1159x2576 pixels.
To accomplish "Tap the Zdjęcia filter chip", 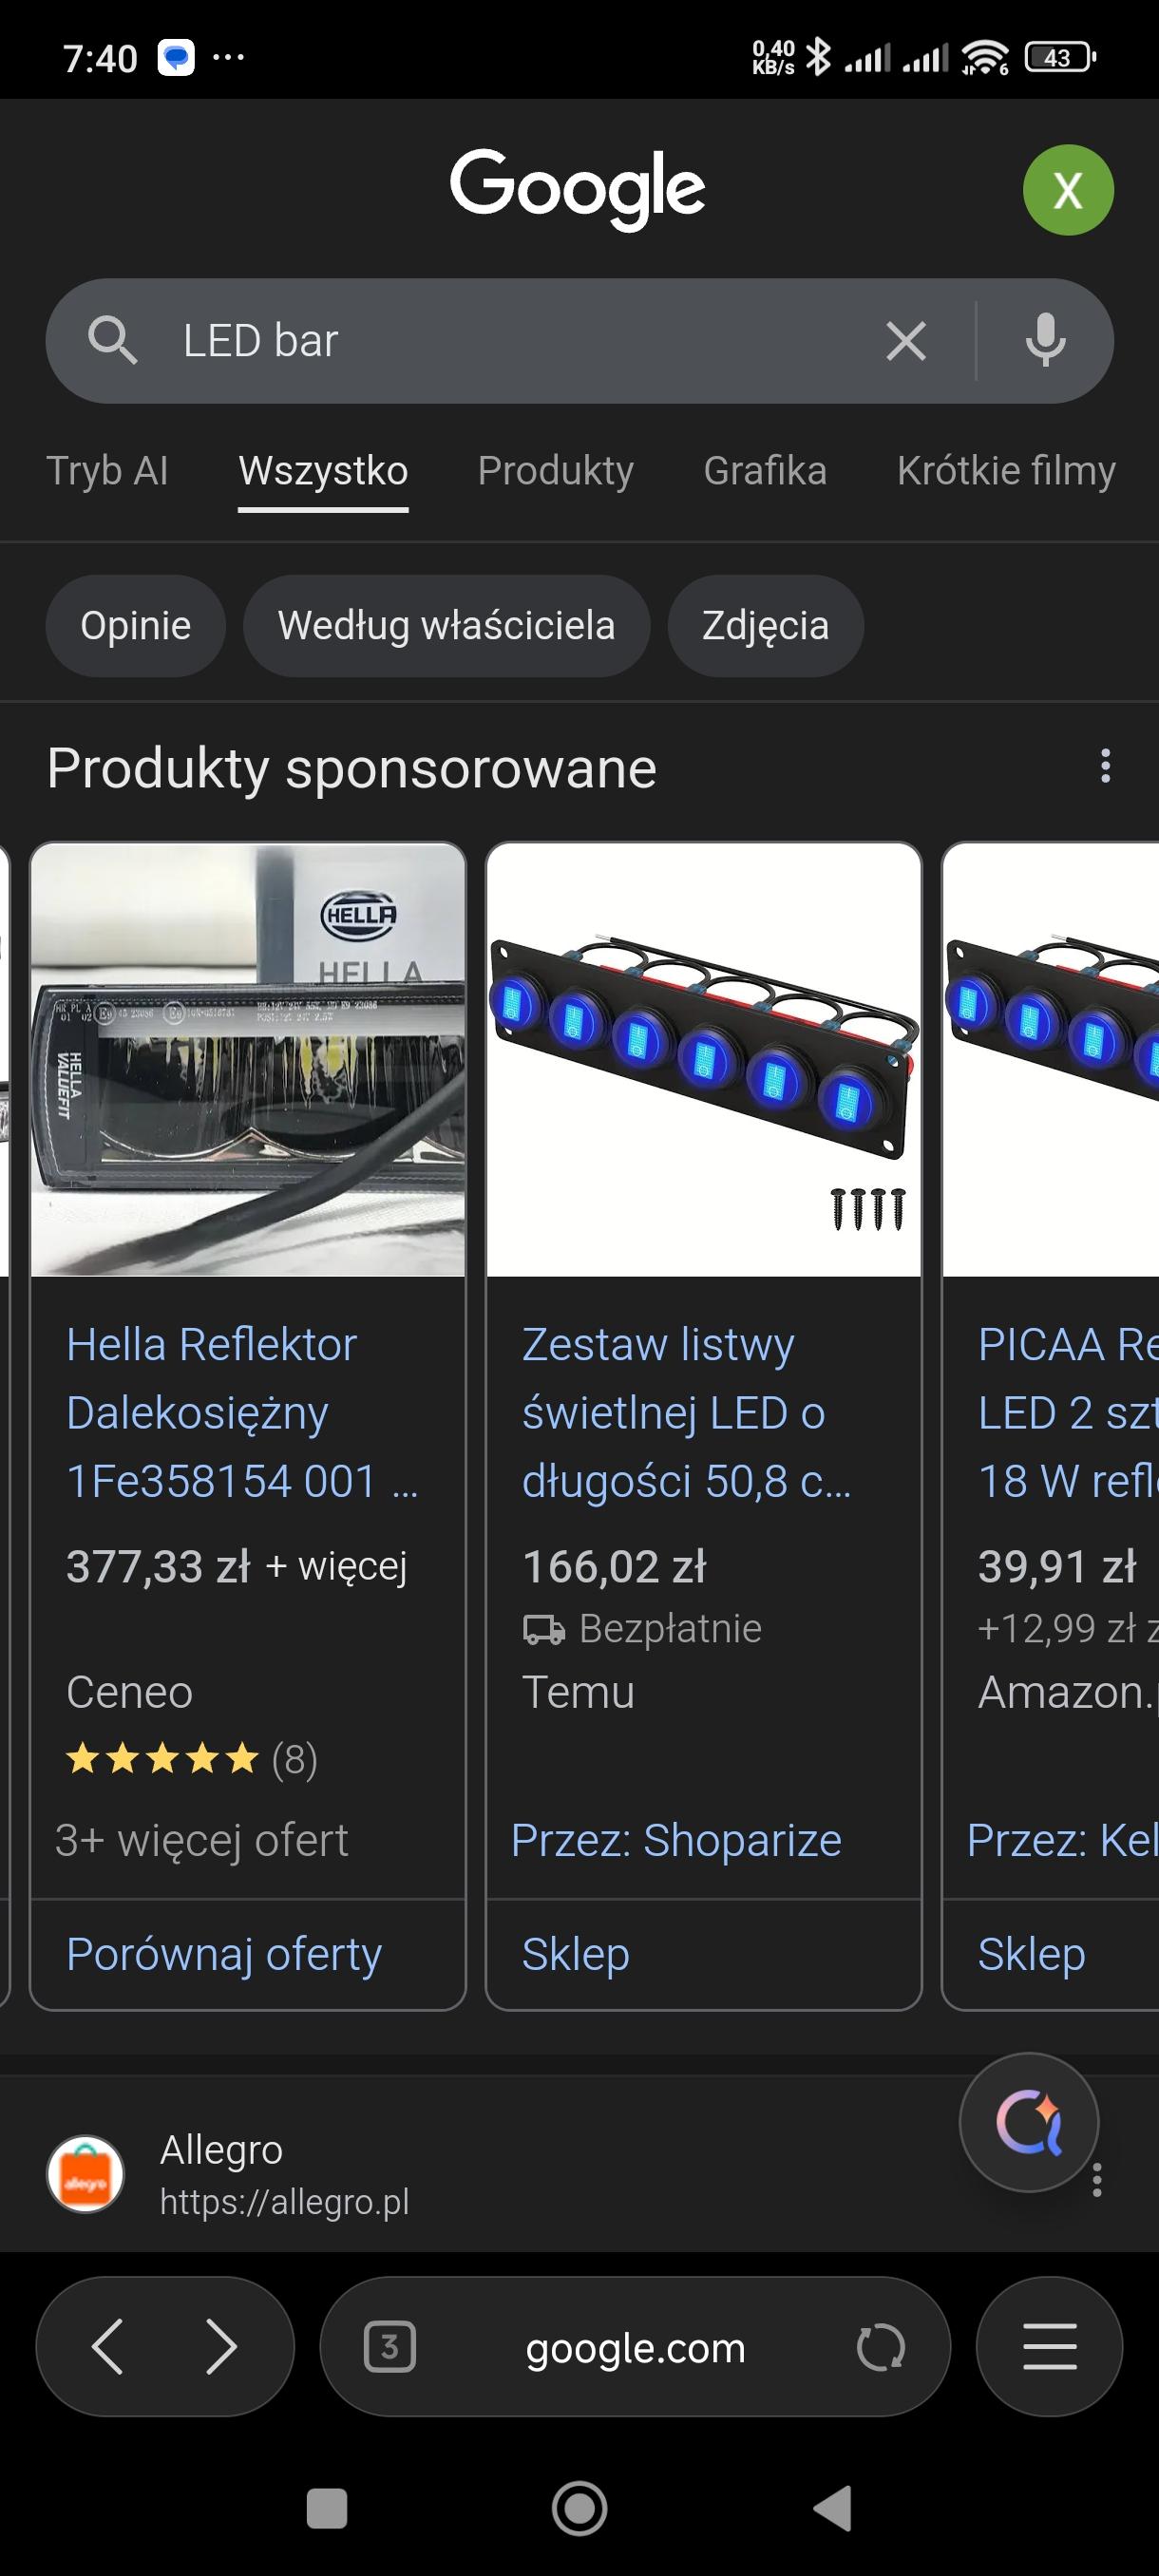I will coord(765,626).
